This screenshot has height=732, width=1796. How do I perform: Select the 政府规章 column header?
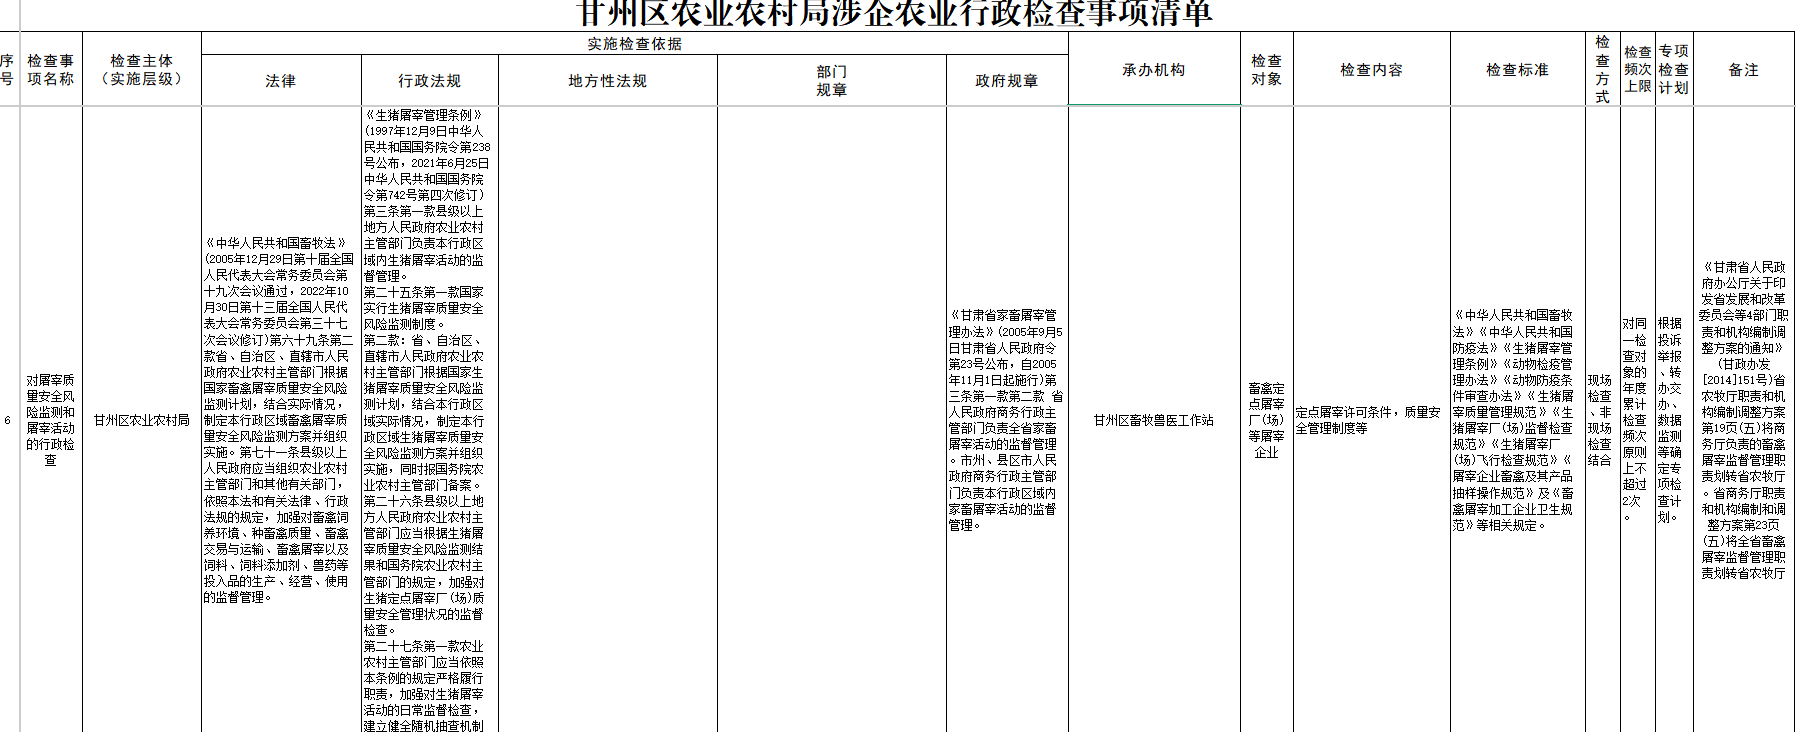click(x=1006, y=81)
